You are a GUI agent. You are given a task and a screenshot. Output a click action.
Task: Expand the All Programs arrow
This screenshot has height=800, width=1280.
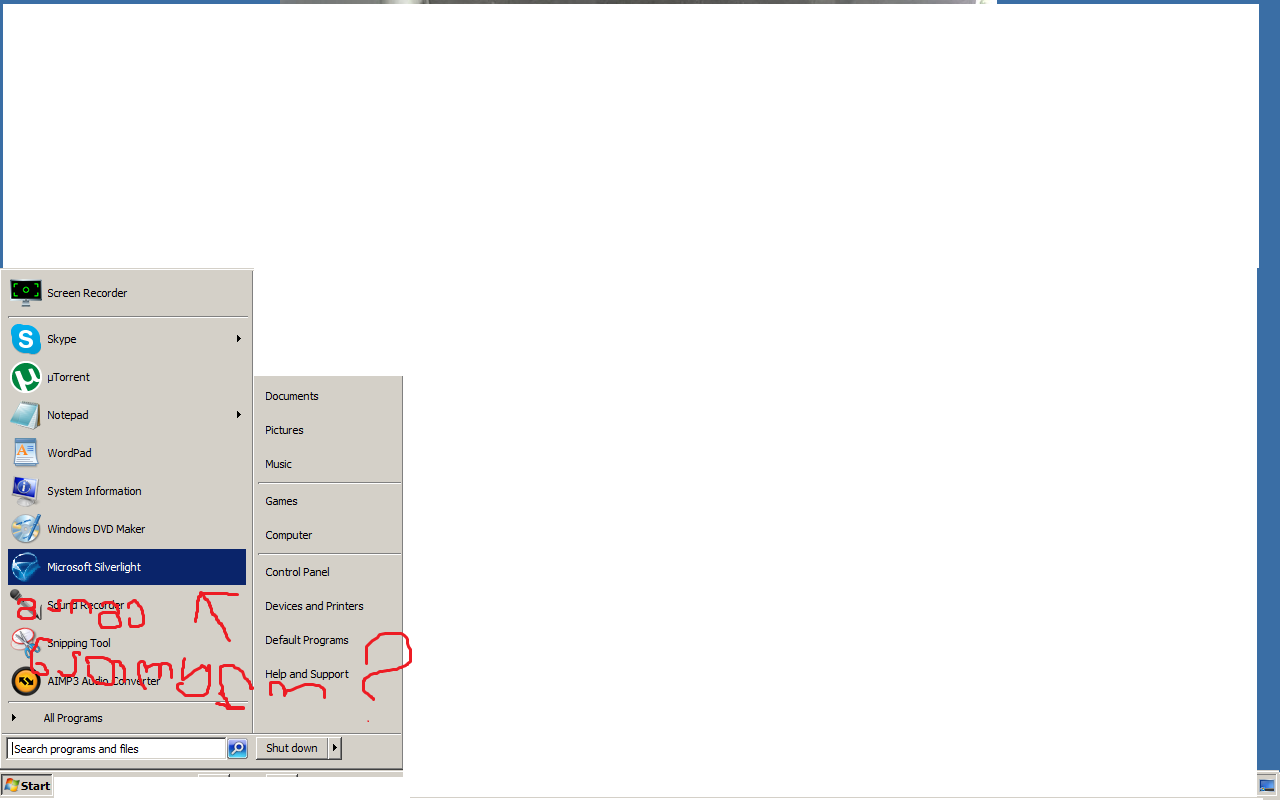(x=14, y=718)
